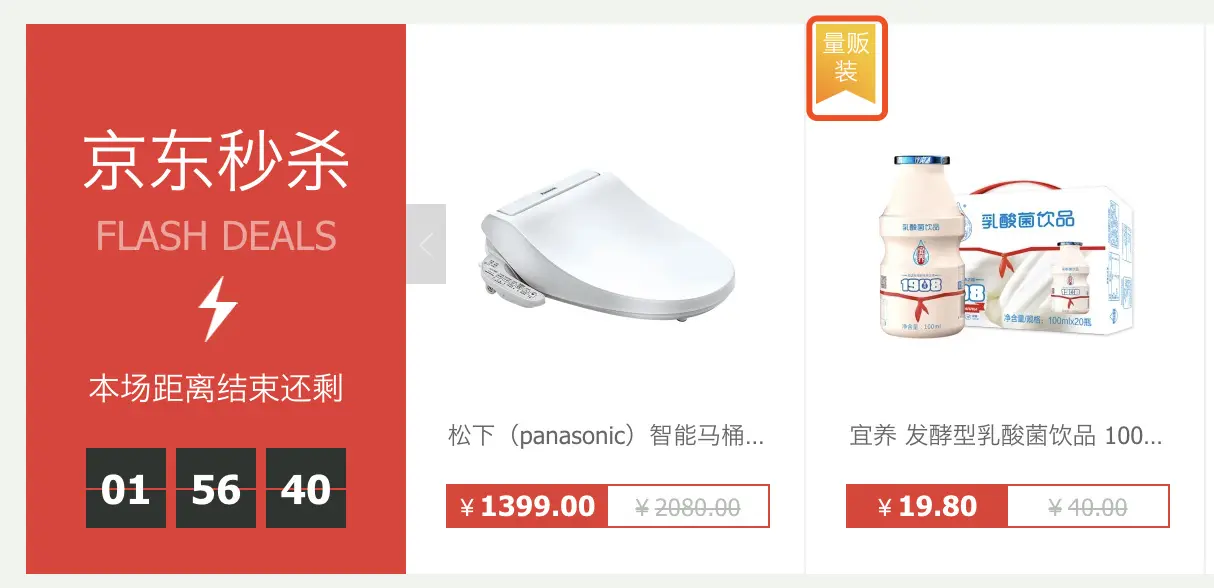Click the countdown seconds box showing 40
Image resolution: width=1214 pixels, height=588 pixels.
[x=306, y=488]
